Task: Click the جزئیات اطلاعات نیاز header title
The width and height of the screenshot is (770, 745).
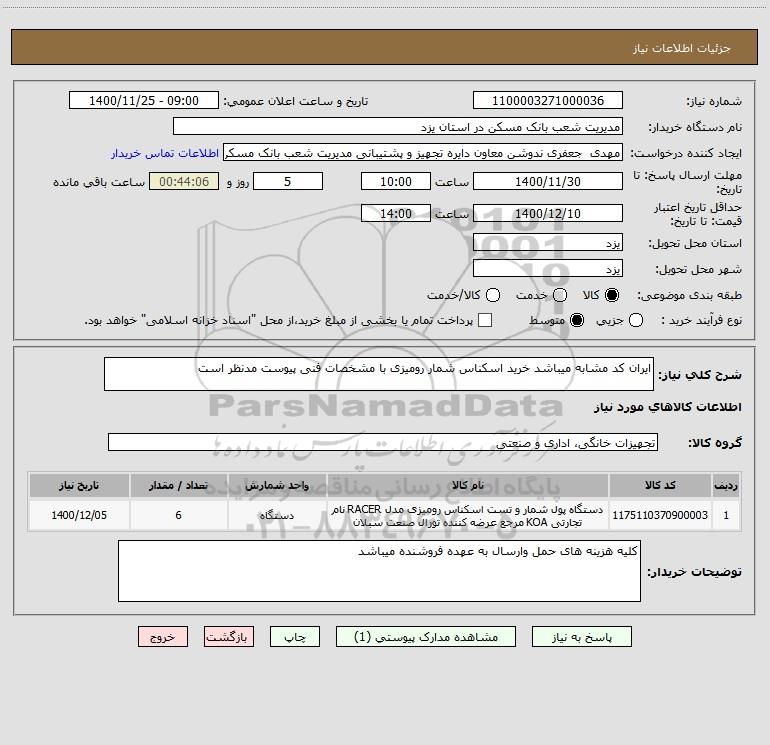Action: pos(682,48)
